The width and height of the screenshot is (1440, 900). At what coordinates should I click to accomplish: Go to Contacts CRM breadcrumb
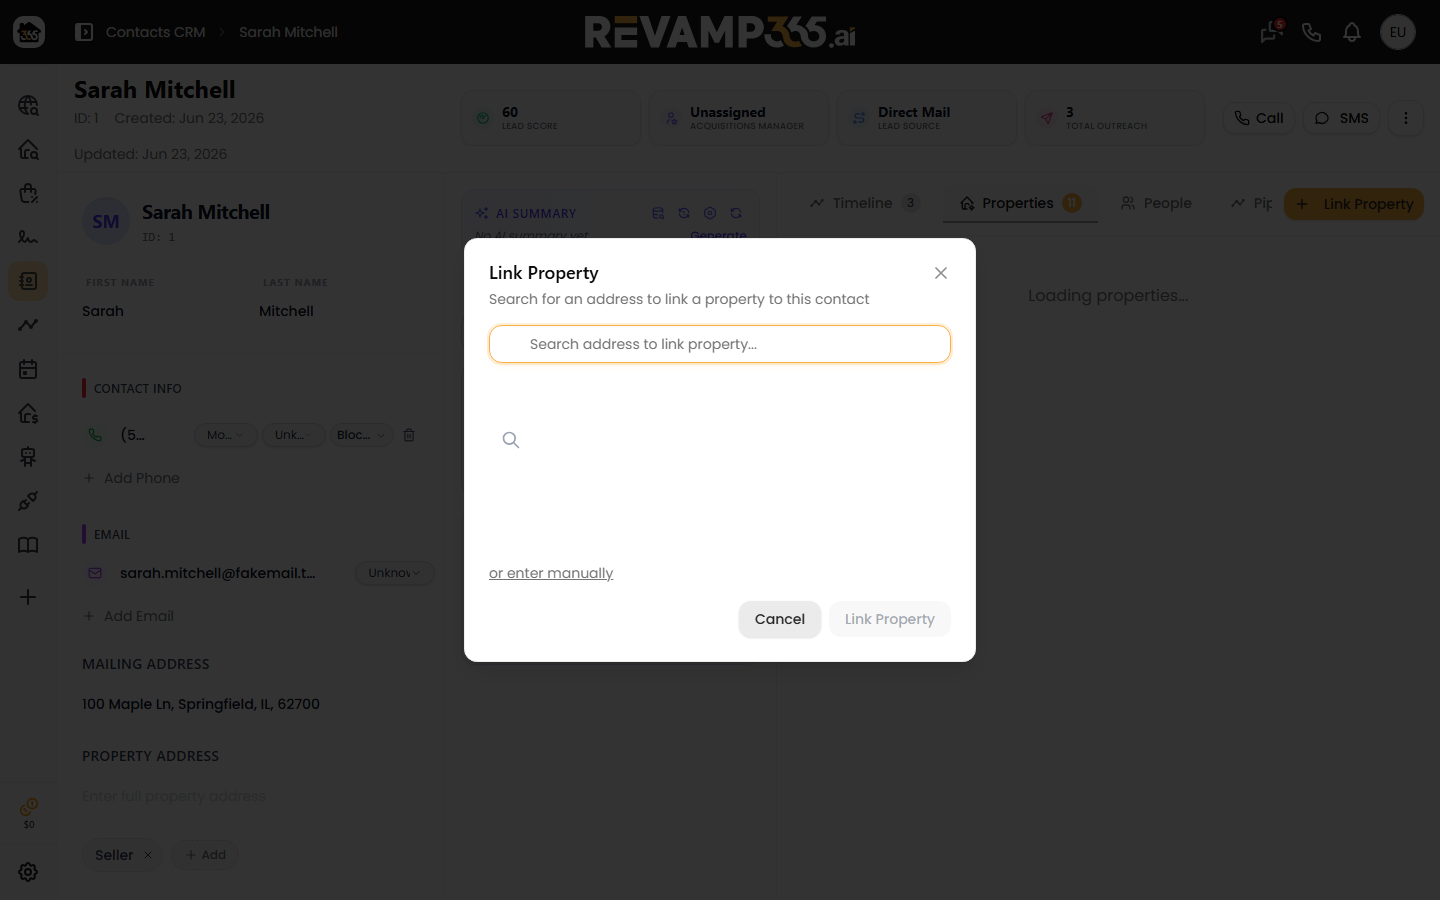(155, 32)
